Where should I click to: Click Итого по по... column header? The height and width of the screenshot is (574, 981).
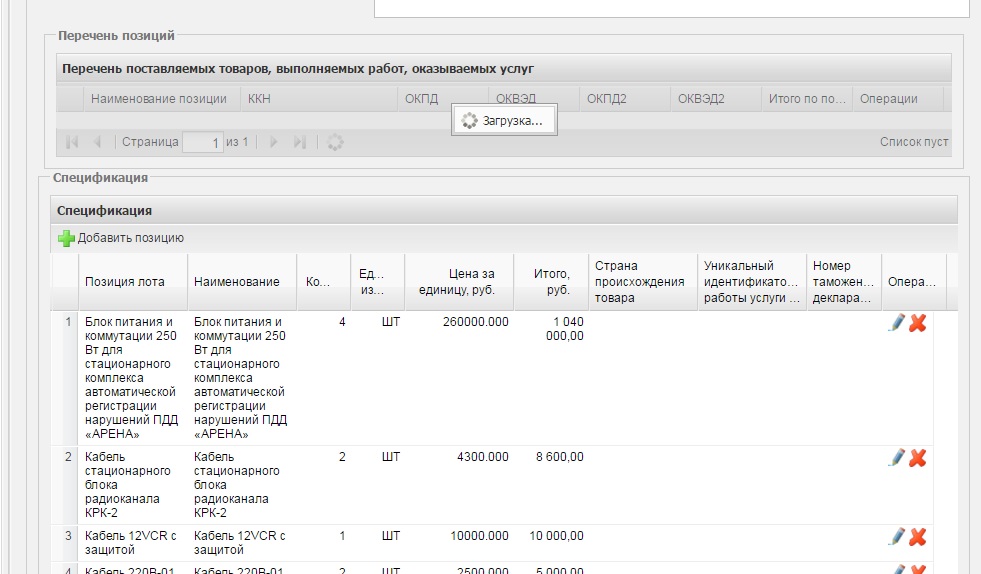(x=807, y=99)
